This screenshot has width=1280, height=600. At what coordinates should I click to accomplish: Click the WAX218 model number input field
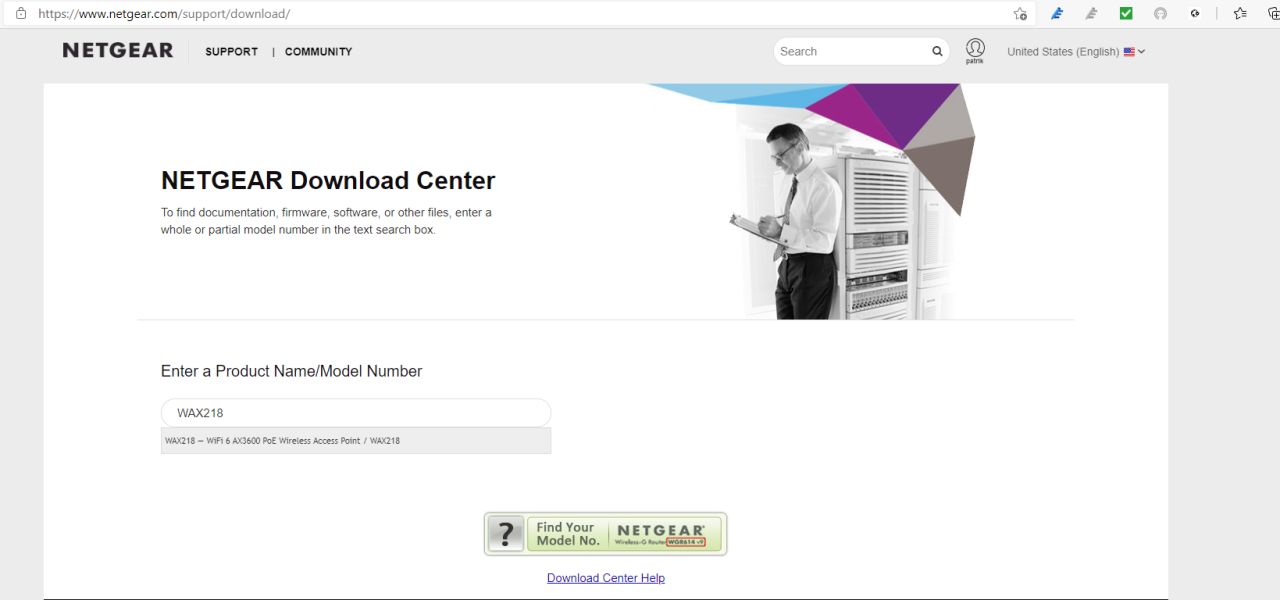pos(356,413)
